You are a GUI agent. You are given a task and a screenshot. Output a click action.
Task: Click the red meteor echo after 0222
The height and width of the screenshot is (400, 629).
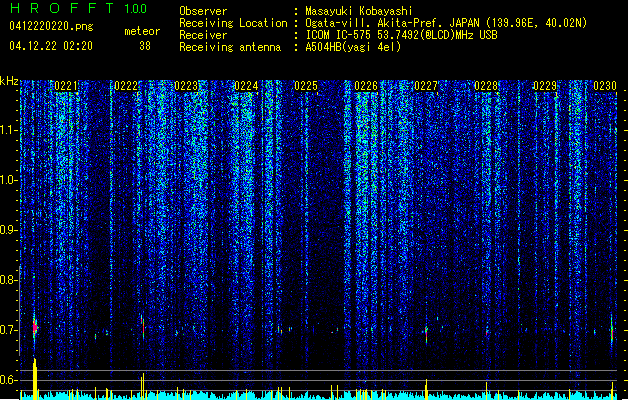coord(143,327)
